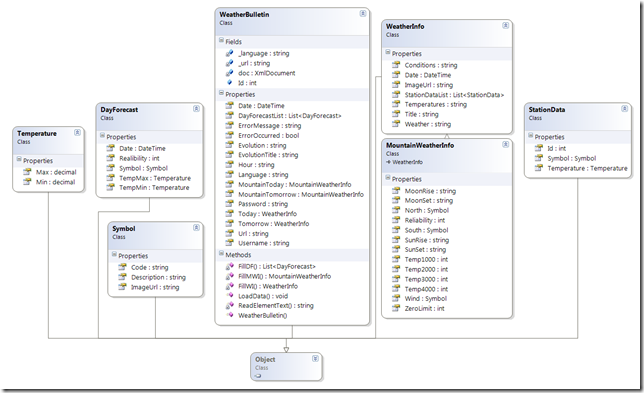Select the 'Symbol : Symbol' property in StationData
644x393 pixels.
pyautogui.click(x=572, y=158)
